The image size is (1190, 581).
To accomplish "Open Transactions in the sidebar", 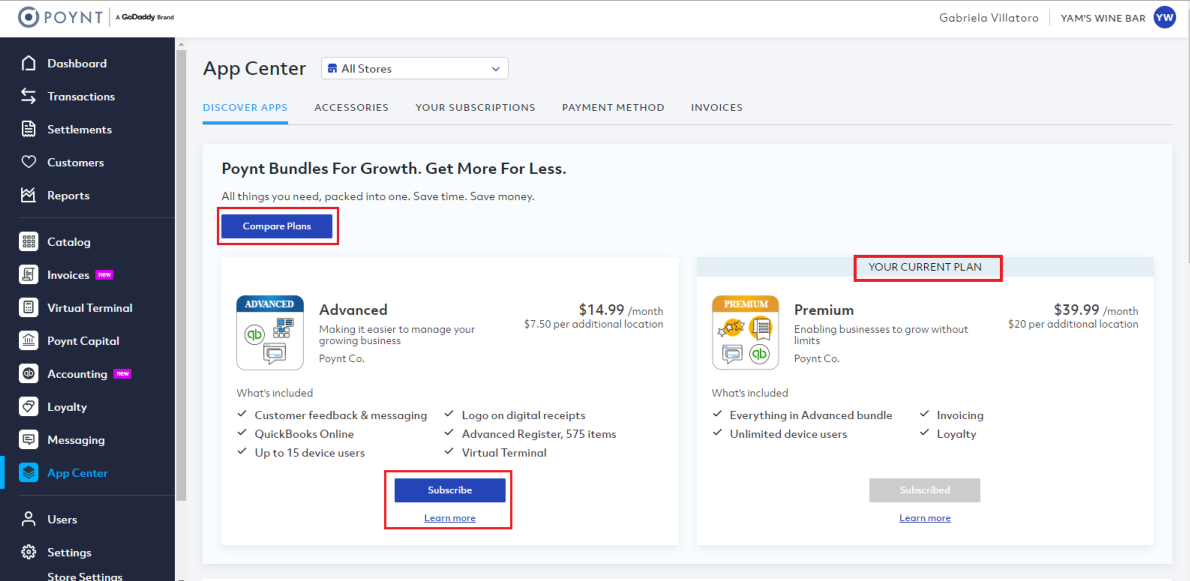I will click(81, 96).
